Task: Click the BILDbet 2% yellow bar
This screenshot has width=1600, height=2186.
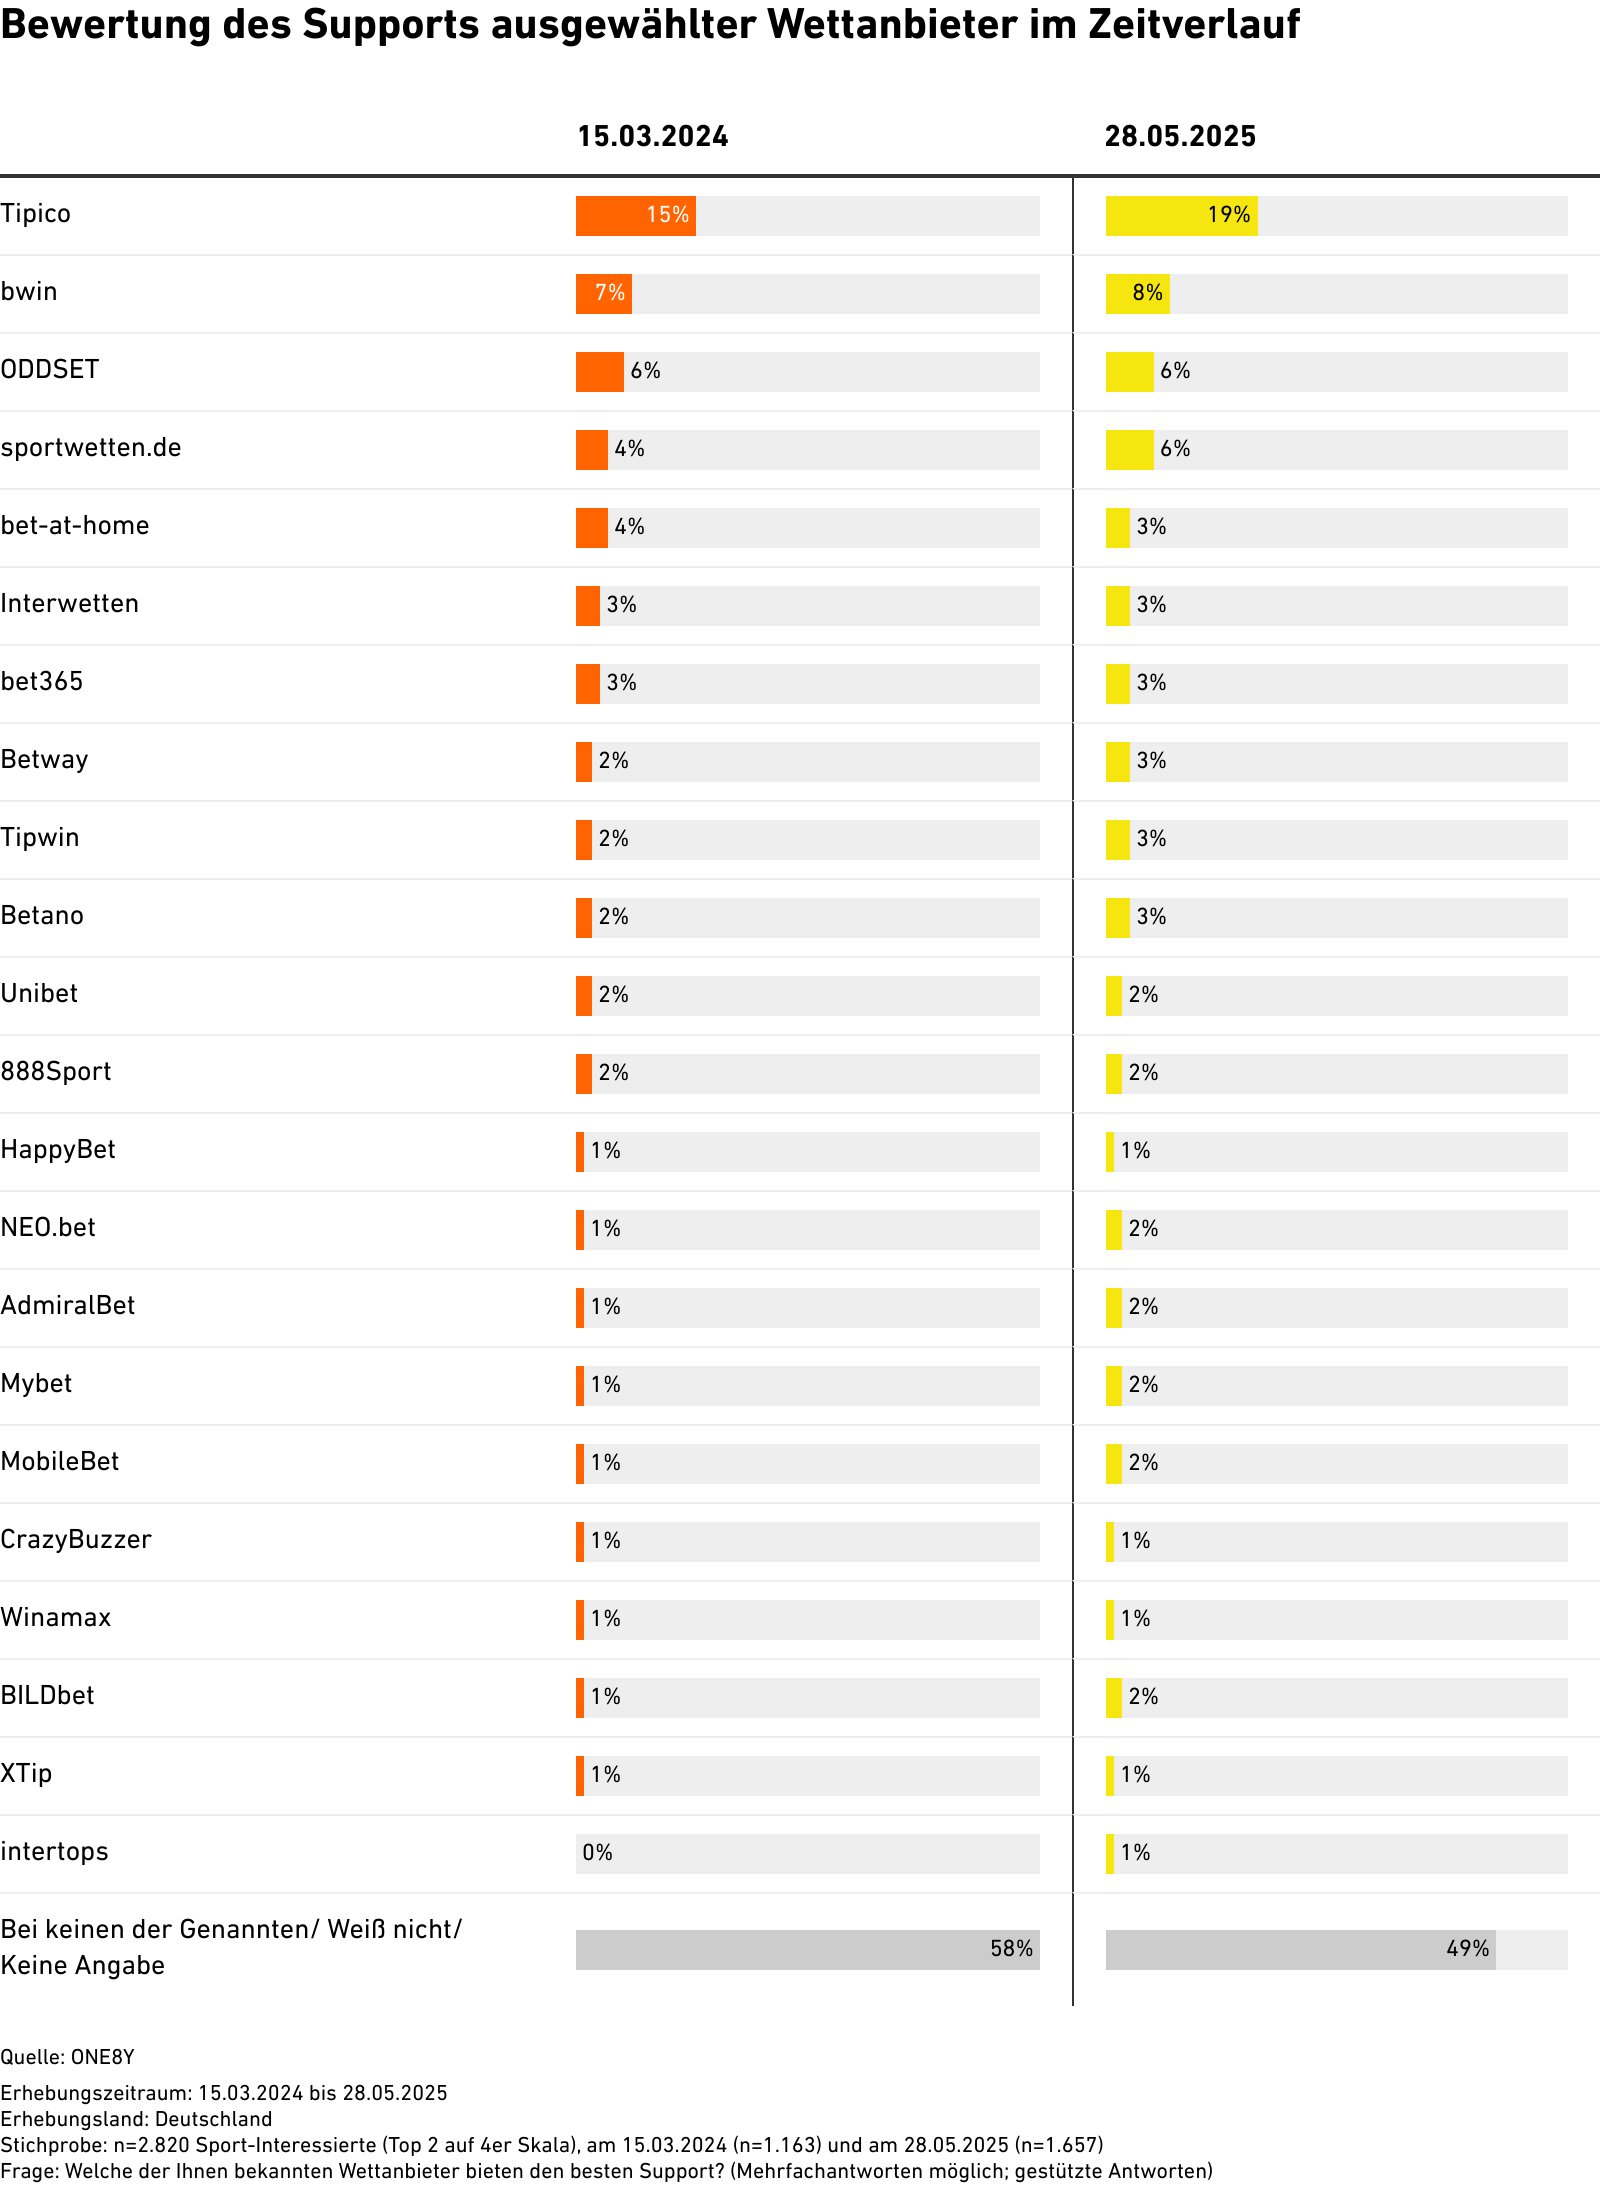Action: point(1113,1698)
